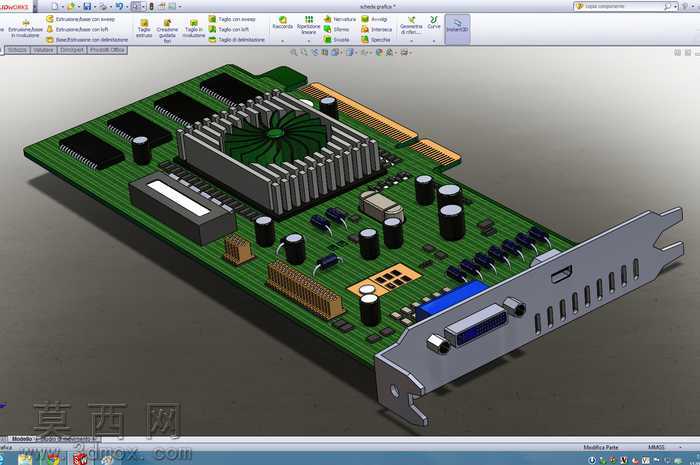Click the Print icon in quick toolbar
This screenshot has height=465, width=700.
tap(103, 6)
